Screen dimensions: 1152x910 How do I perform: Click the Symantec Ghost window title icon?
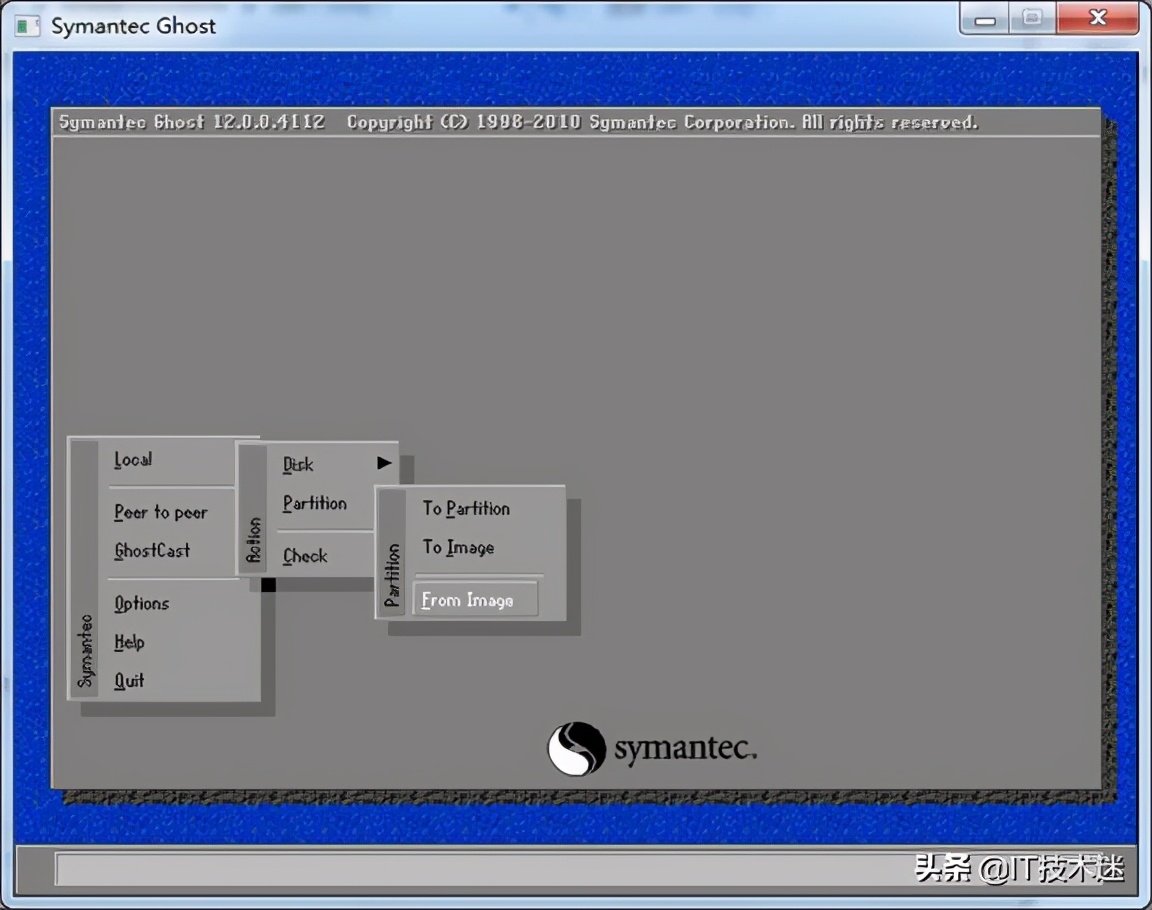click(x=26, y=26)
